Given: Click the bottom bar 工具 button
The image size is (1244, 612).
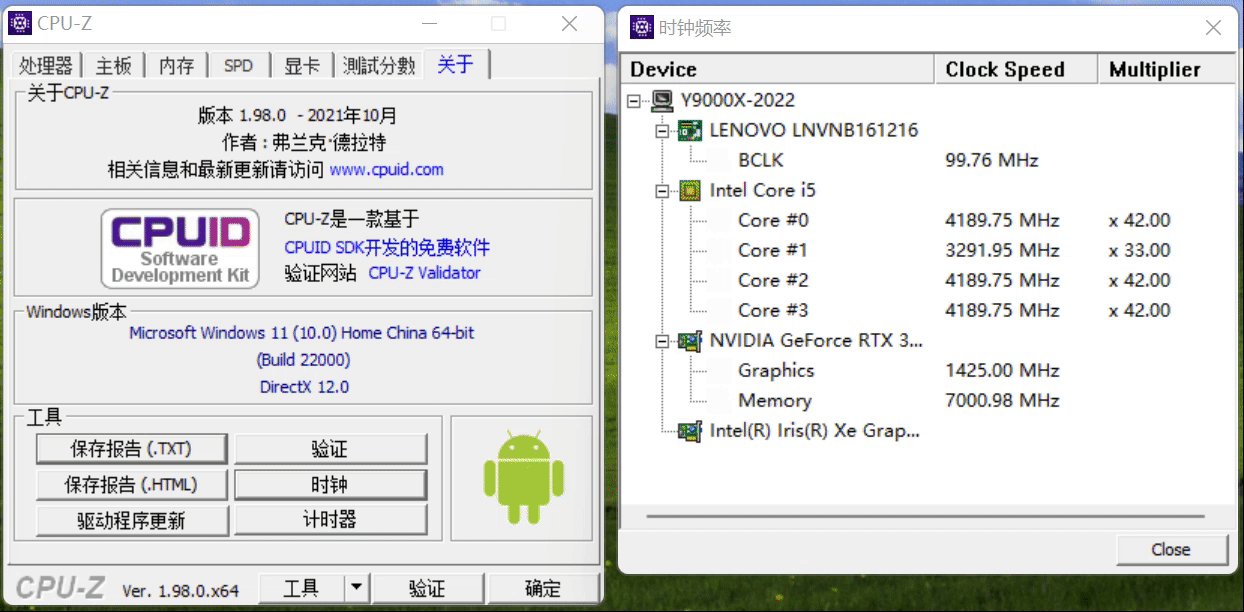Looking at the screenshot, I should 301,588.
